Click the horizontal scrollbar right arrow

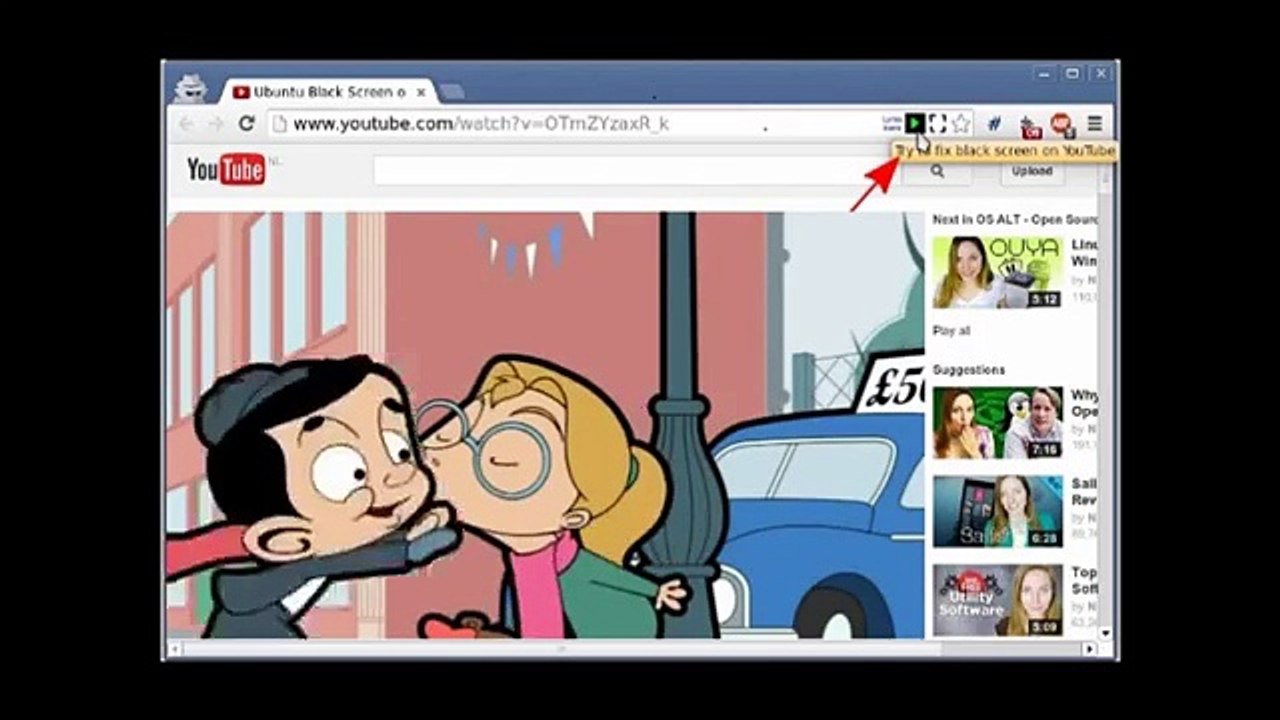(1092, 649)
